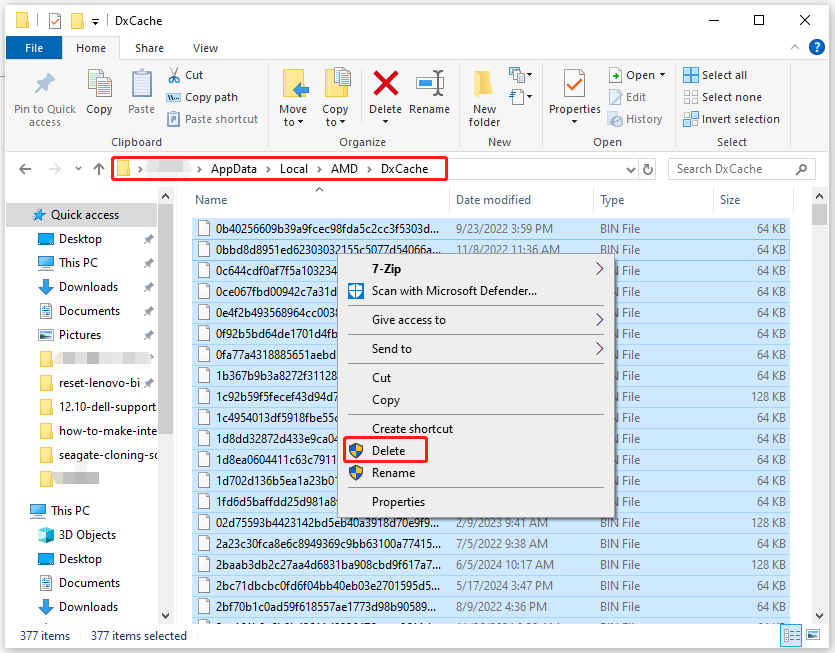Expand the Properties ribbon dropdown arrow
Viewport: 835px width, 653px height.
point(574,122)
